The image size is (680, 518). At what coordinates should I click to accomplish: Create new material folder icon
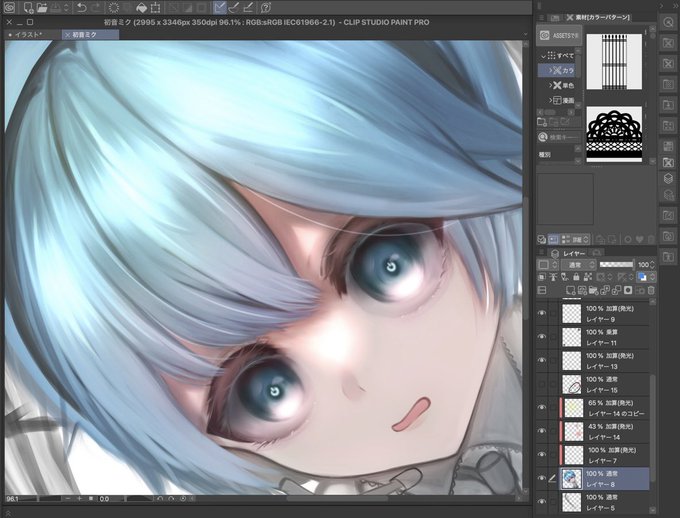(x=542, y=122)
